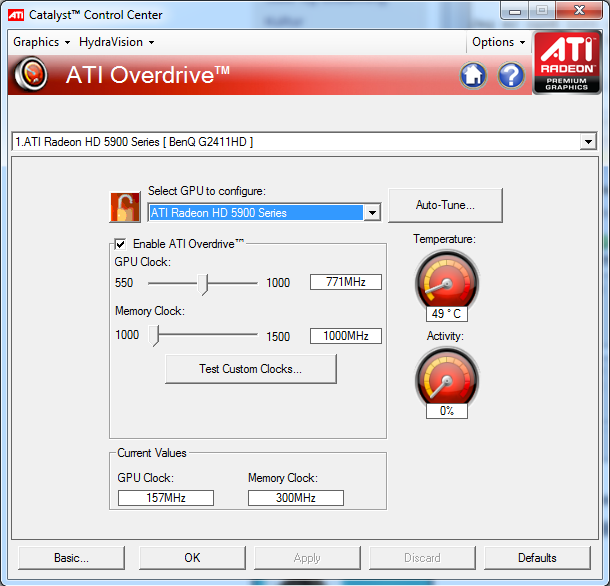
Task: Uncheck Enable ATI Overdrive checkbox
Action: point(120,244)
